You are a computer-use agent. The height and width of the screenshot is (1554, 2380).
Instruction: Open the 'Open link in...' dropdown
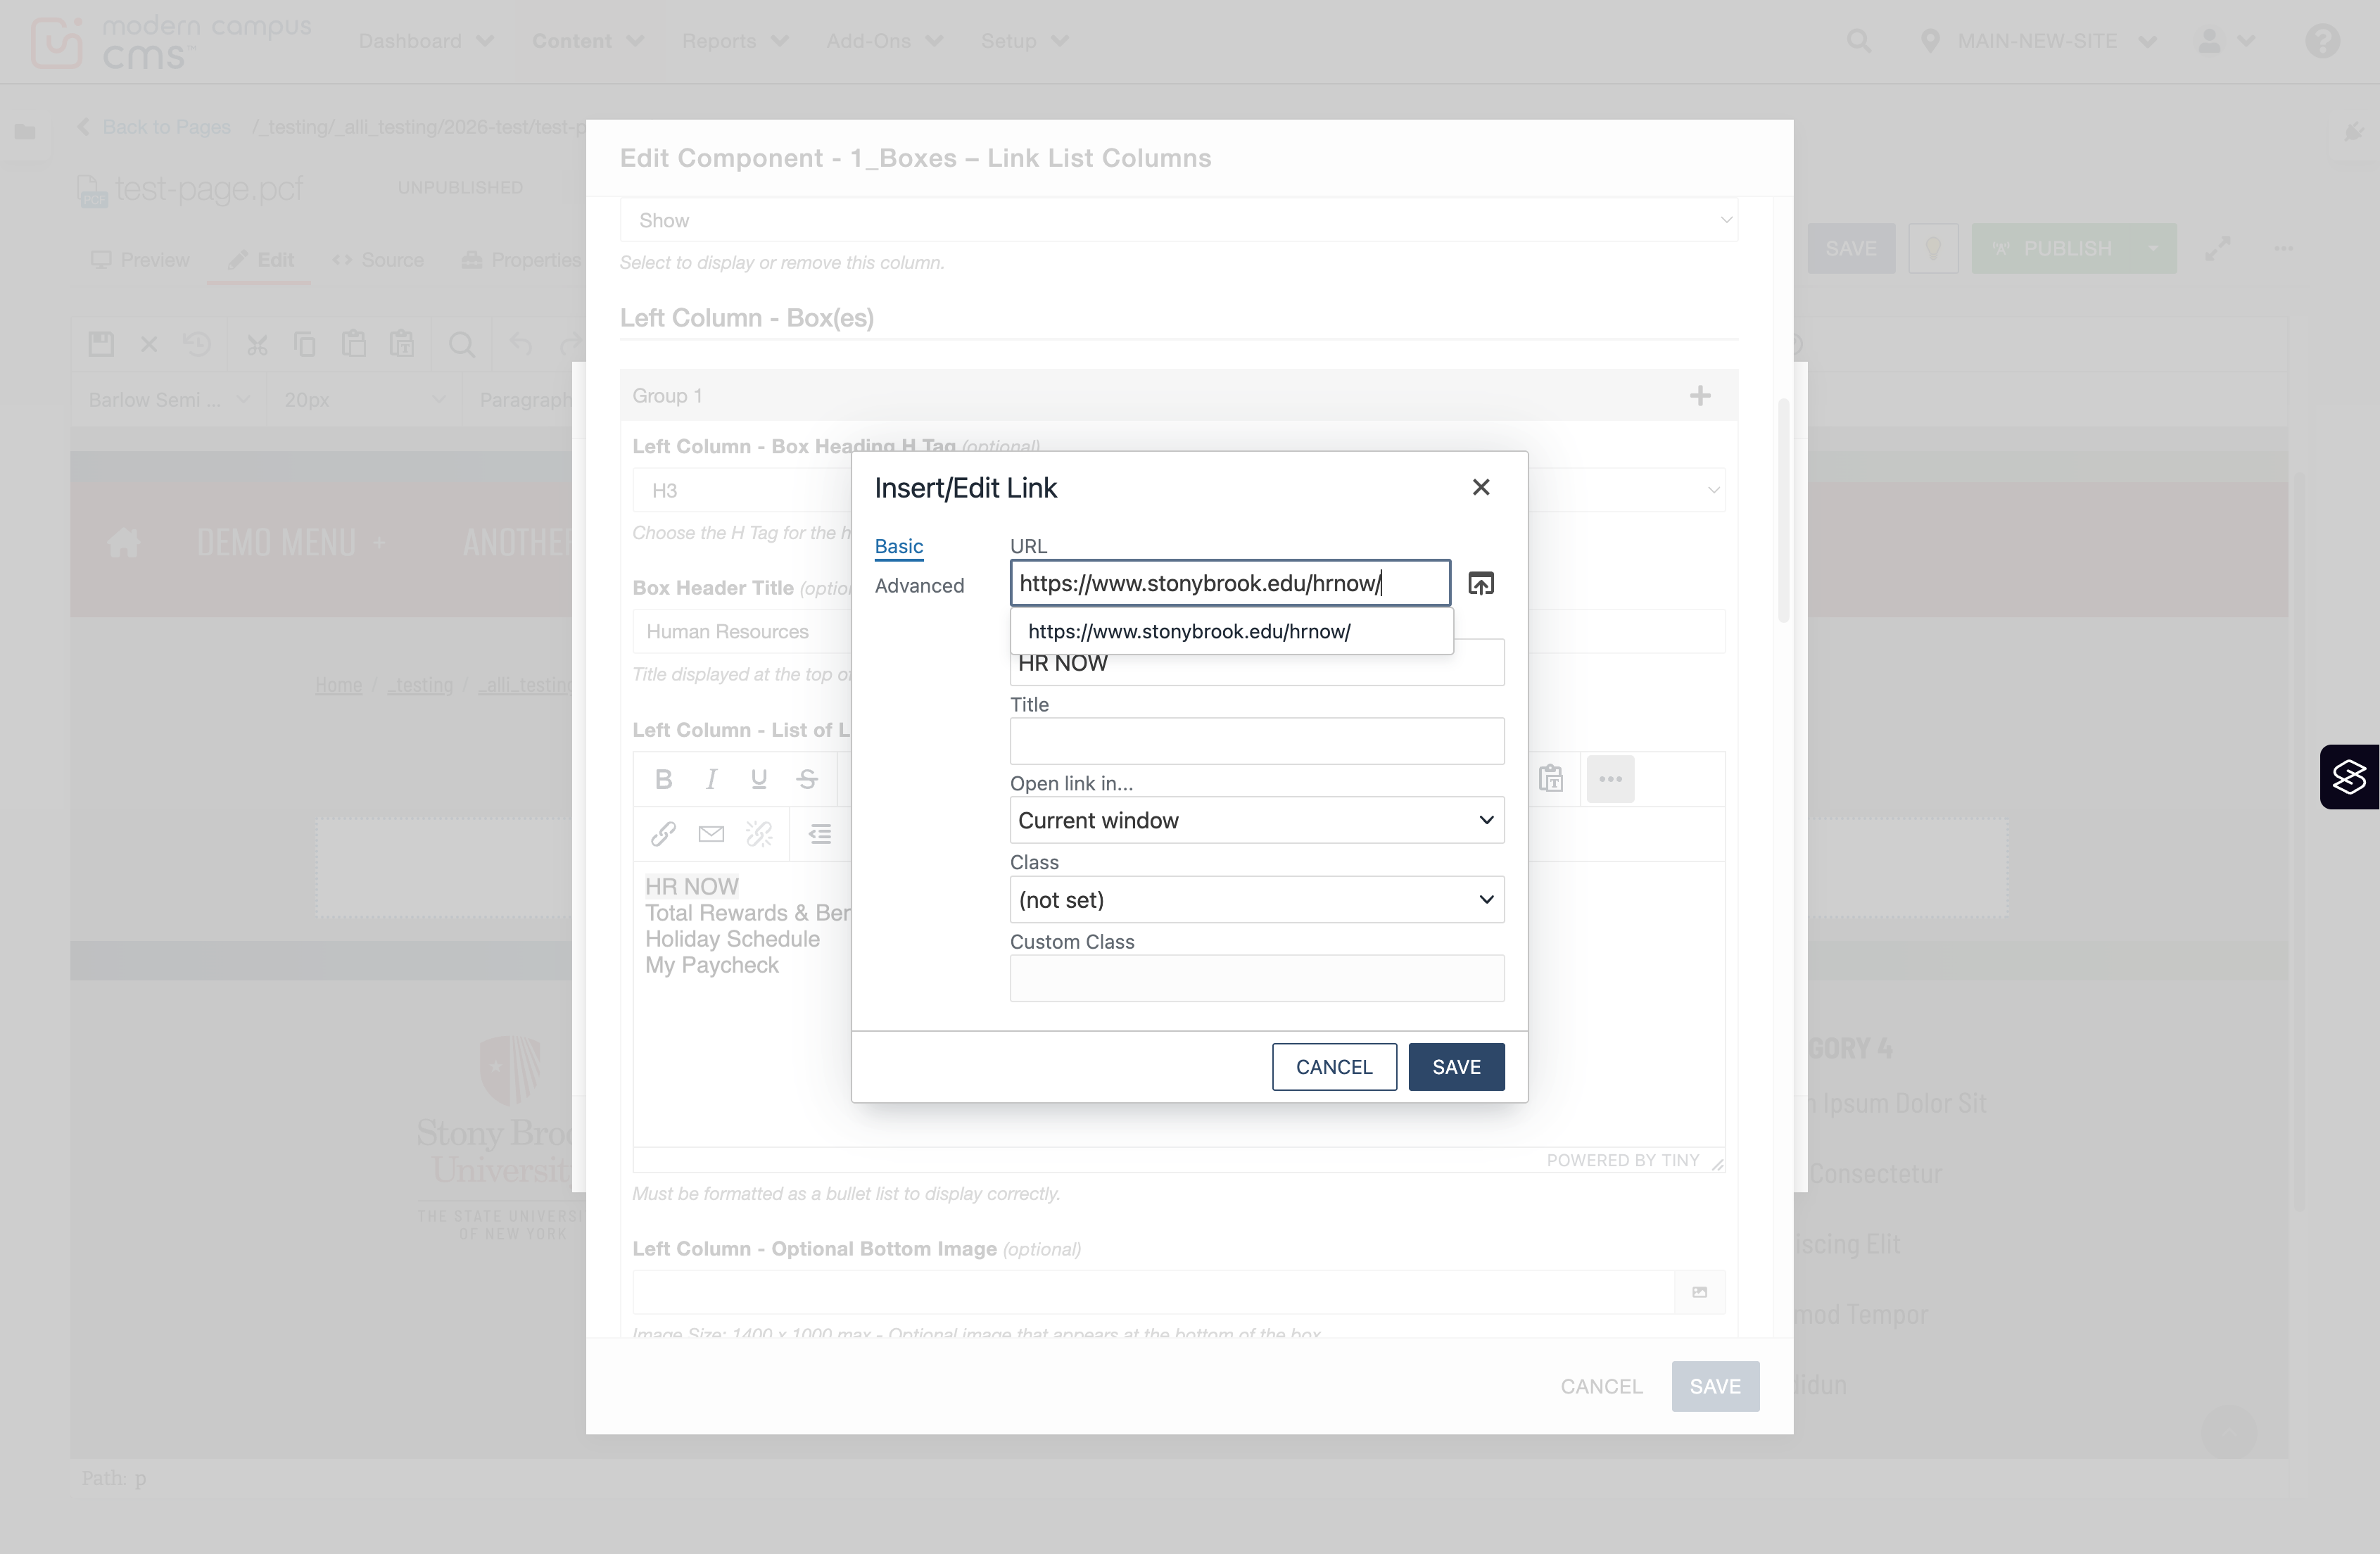click(x=1257, y=820)
